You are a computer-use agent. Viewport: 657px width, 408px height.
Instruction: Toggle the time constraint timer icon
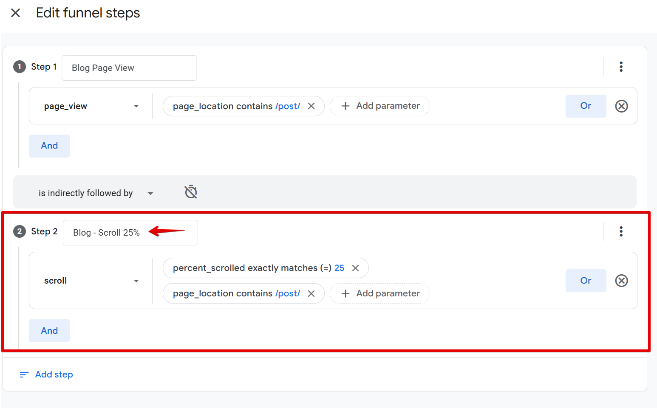pos(191,192)
